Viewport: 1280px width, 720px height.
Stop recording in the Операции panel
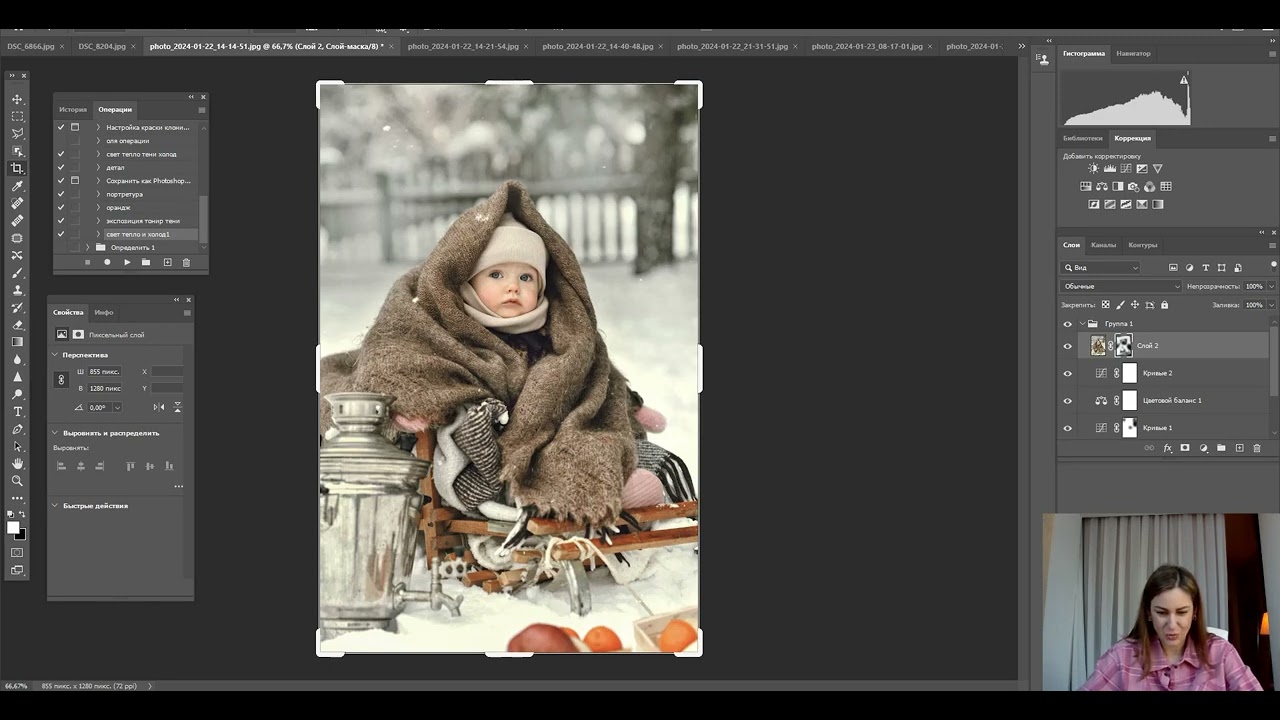pyautogui.click(x=87, y=262)
